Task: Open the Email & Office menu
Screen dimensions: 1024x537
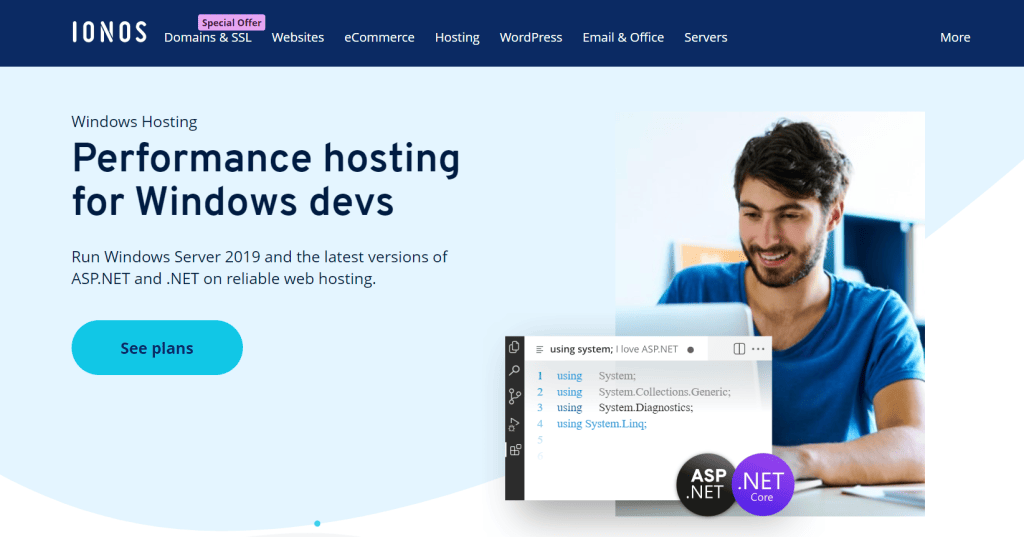Action: point(623,37)
